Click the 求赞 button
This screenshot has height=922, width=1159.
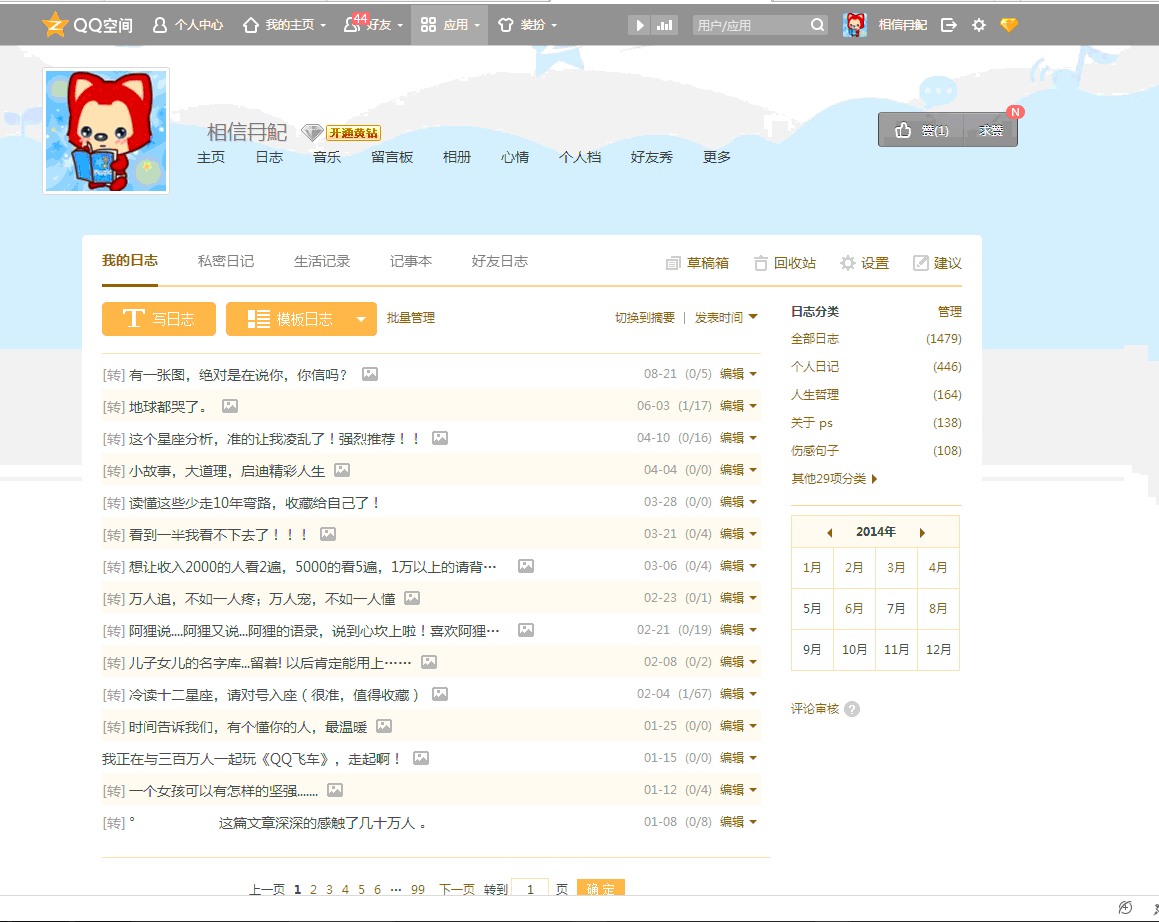(990, 130)
